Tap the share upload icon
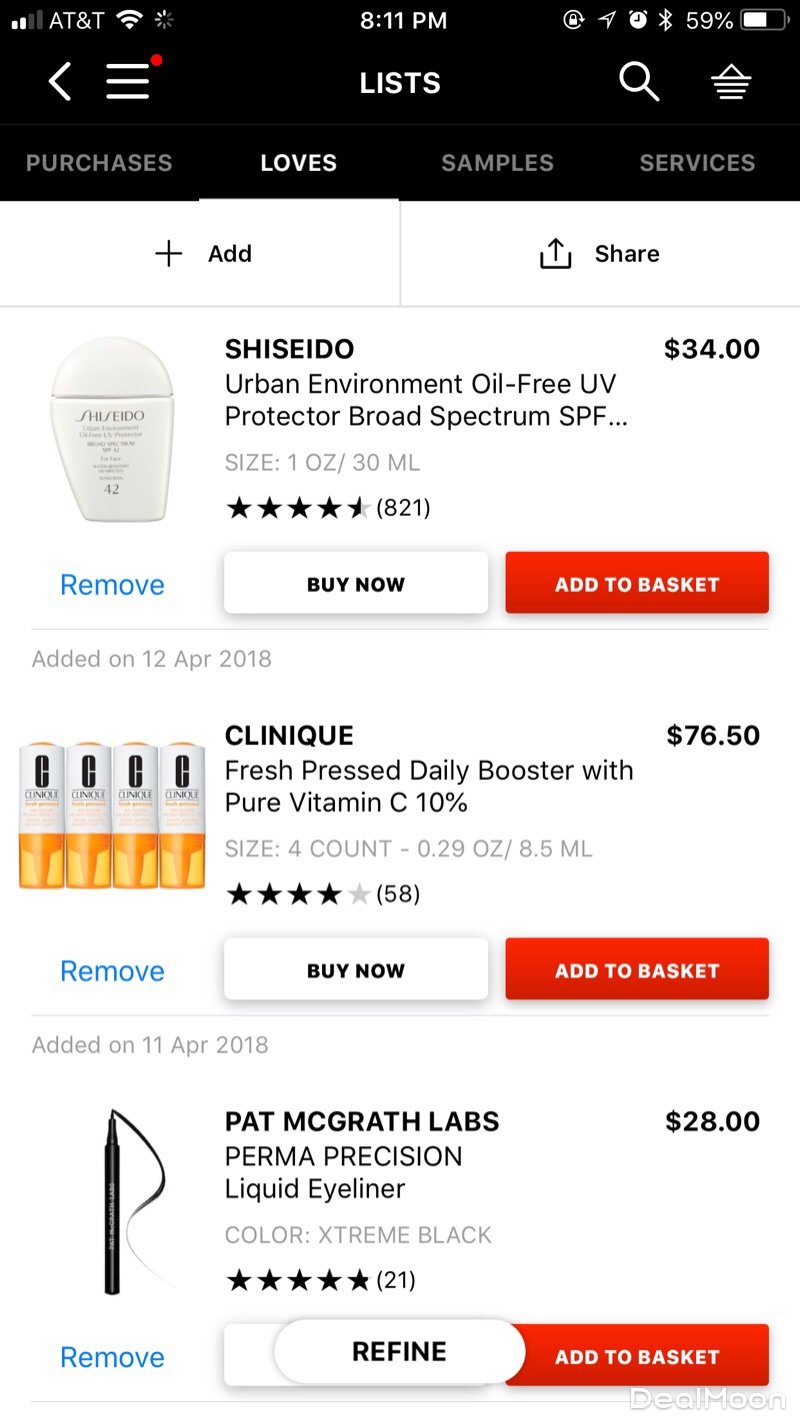Image resolution: width=800 pixels, height=1423 pixels. 555,254
